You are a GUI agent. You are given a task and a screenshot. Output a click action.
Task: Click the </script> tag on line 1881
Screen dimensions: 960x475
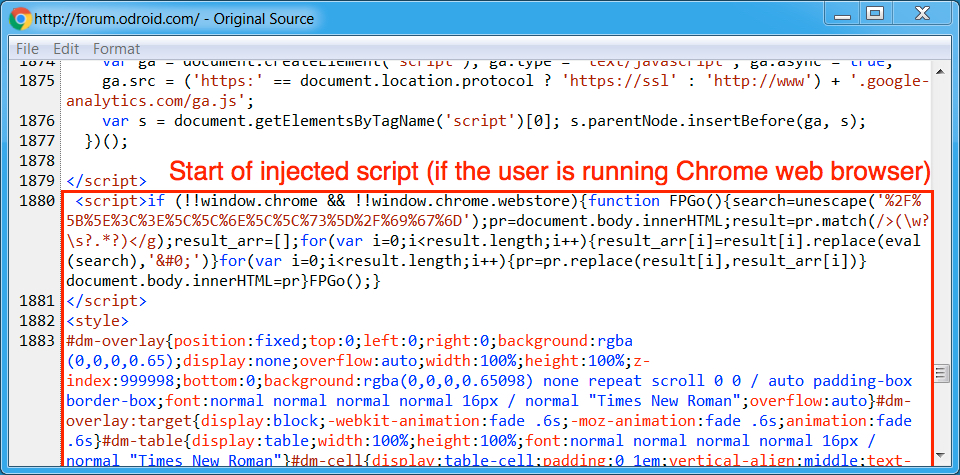pos(107,301)
